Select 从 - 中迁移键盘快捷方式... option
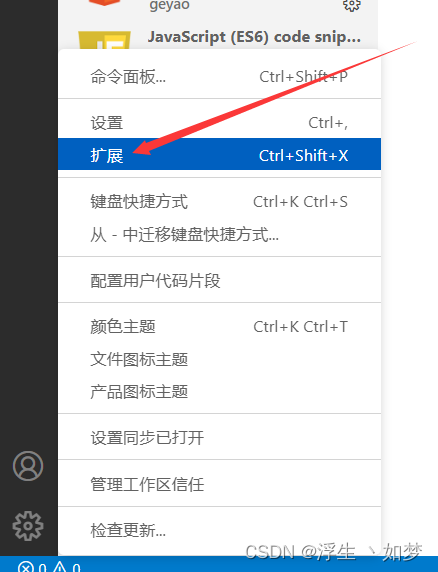The height and width of the screenshot is (572, 438). [x=219, y=234]
